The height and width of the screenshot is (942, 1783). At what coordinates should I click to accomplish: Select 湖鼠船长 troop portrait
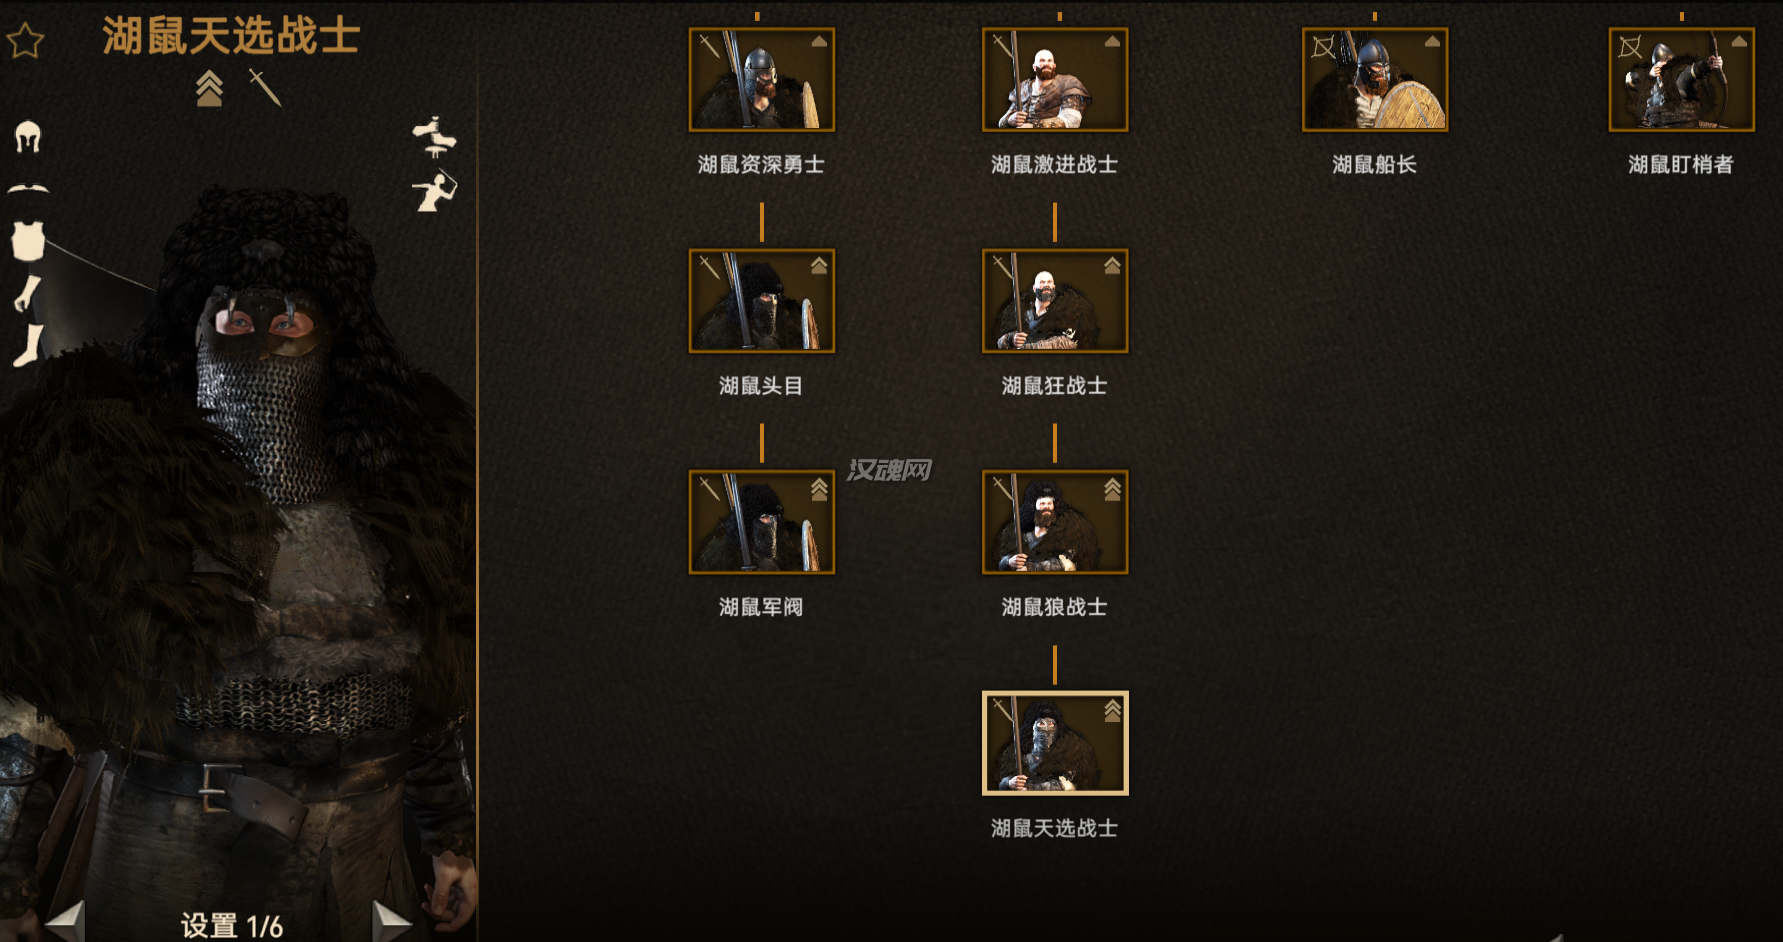click(x=1375, y=80)
